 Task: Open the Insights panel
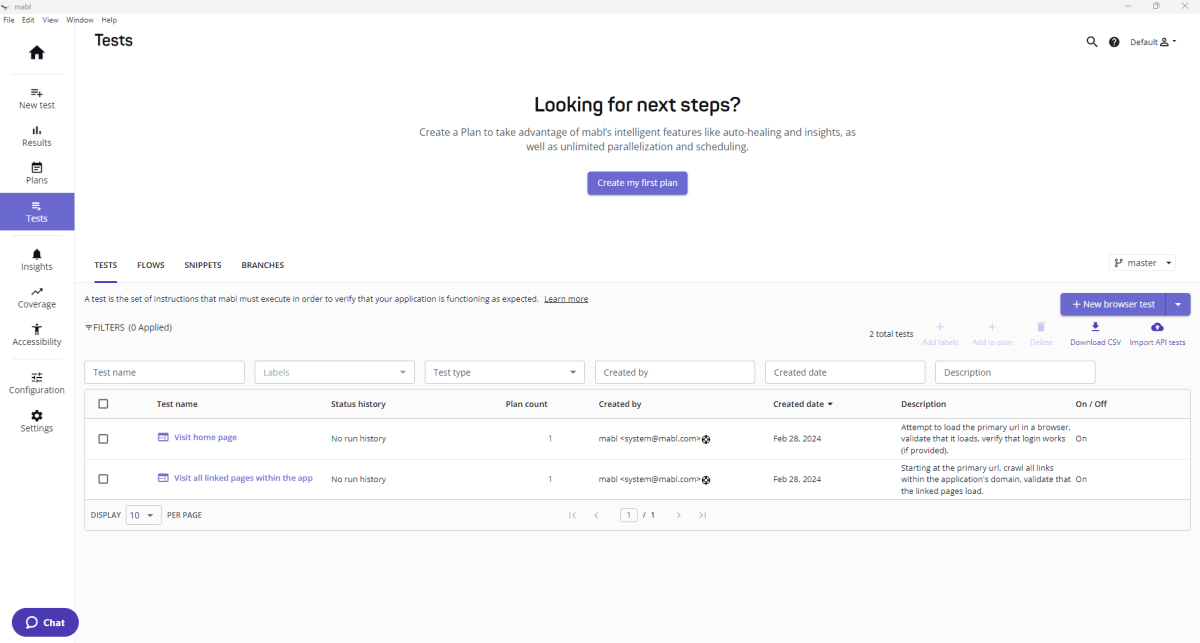[x=36, y=260]
